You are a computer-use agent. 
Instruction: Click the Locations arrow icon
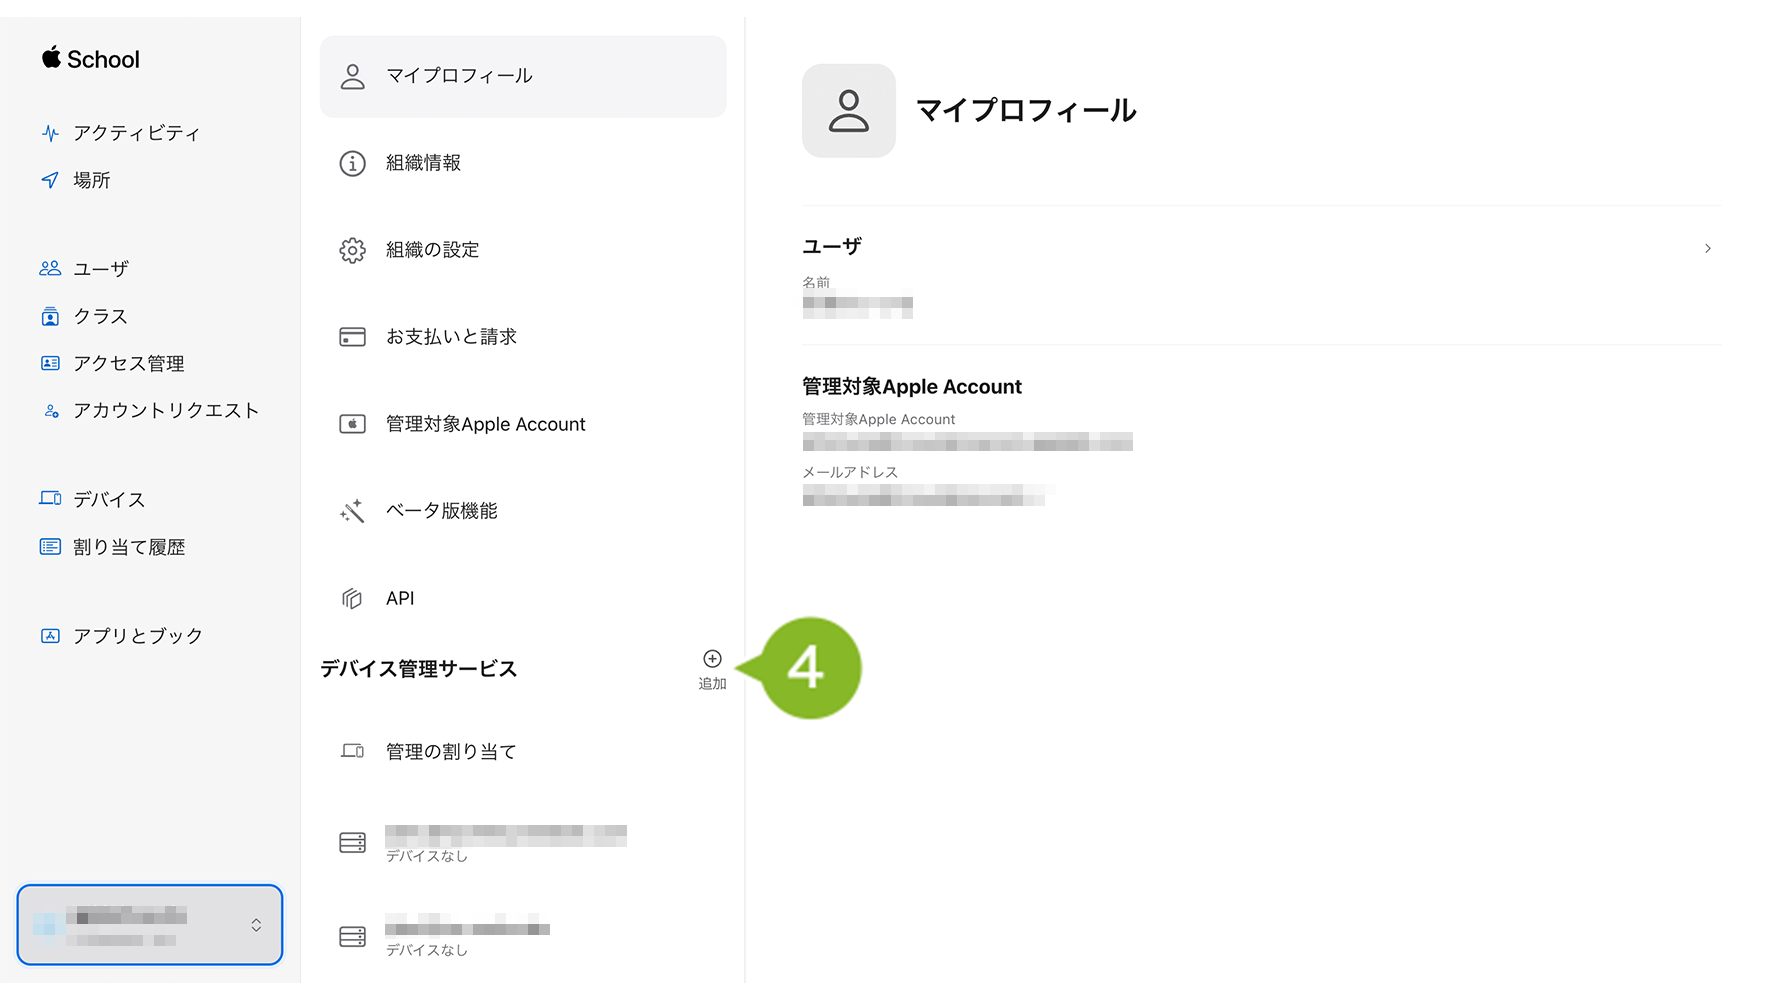(50, 180)
